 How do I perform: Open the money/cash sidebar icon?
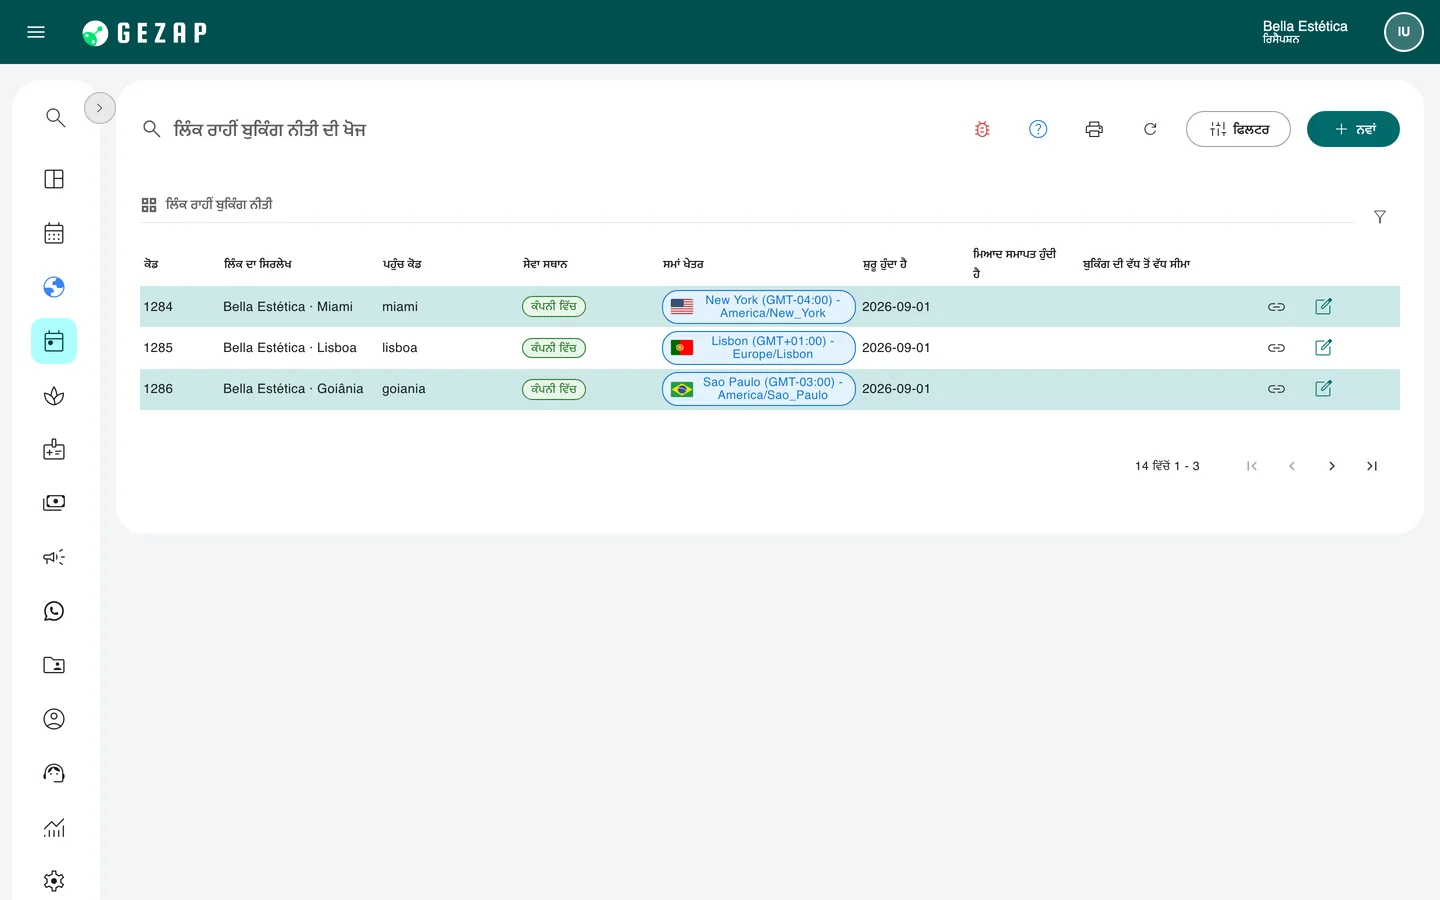[x=54, y=503]
